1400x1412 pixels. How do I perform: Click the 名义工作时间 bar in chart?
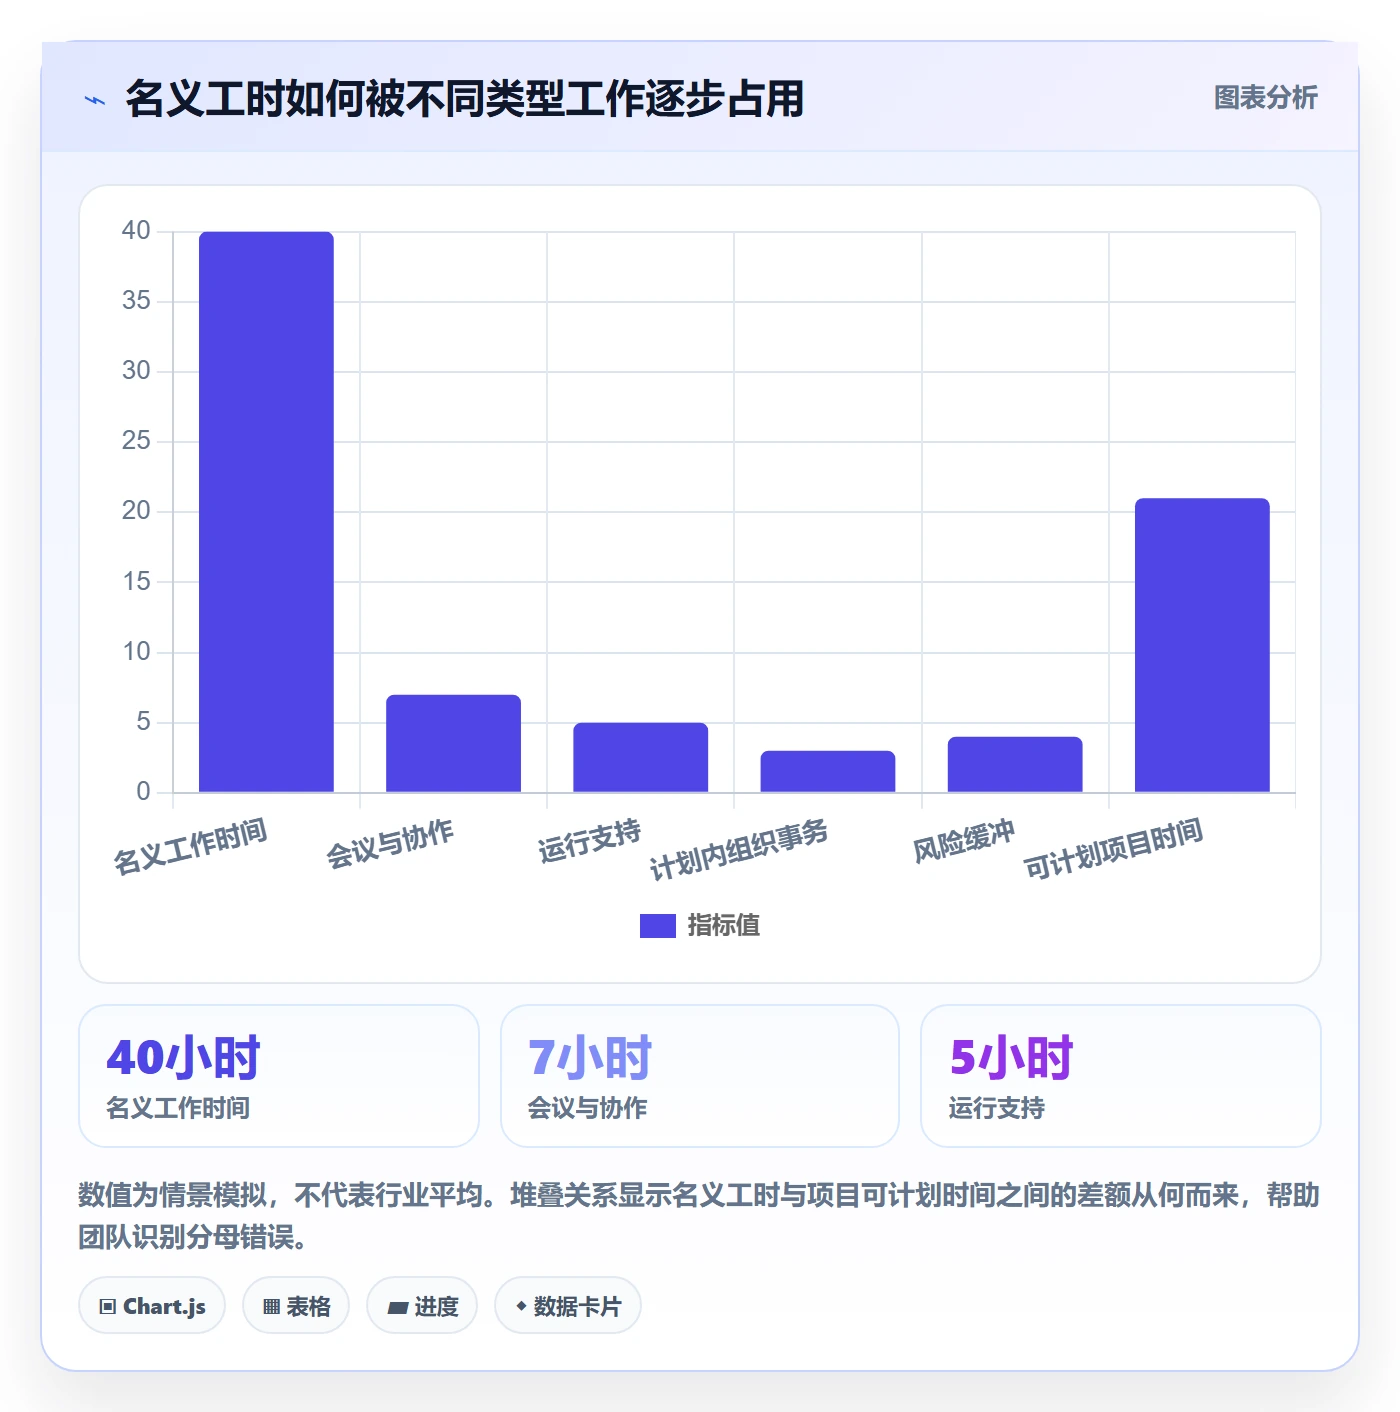[266, 512]
